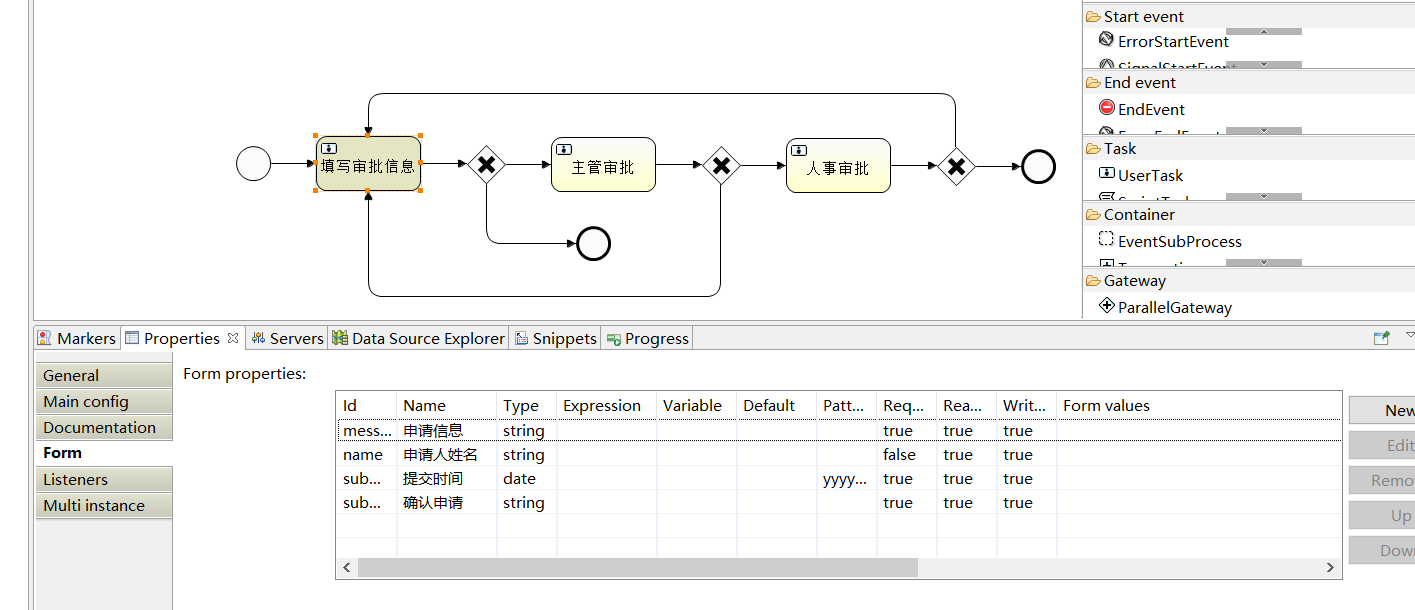The image size is (1415, 610).
Task: Click the 主管审批 task node in diagram
Action: click(x=602, y=164)
